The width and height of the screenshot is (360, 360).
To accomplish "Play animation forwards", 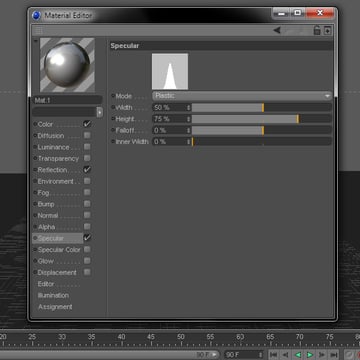I will (x=310, y=355).
